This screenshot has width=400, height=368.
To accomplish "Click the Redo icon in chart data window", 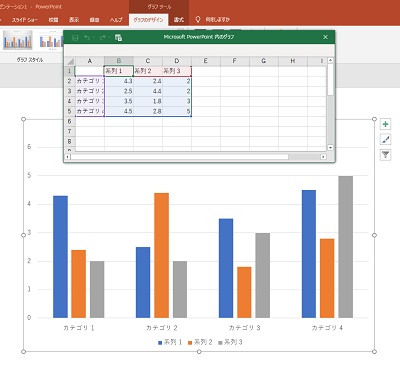I will (103, 38).
